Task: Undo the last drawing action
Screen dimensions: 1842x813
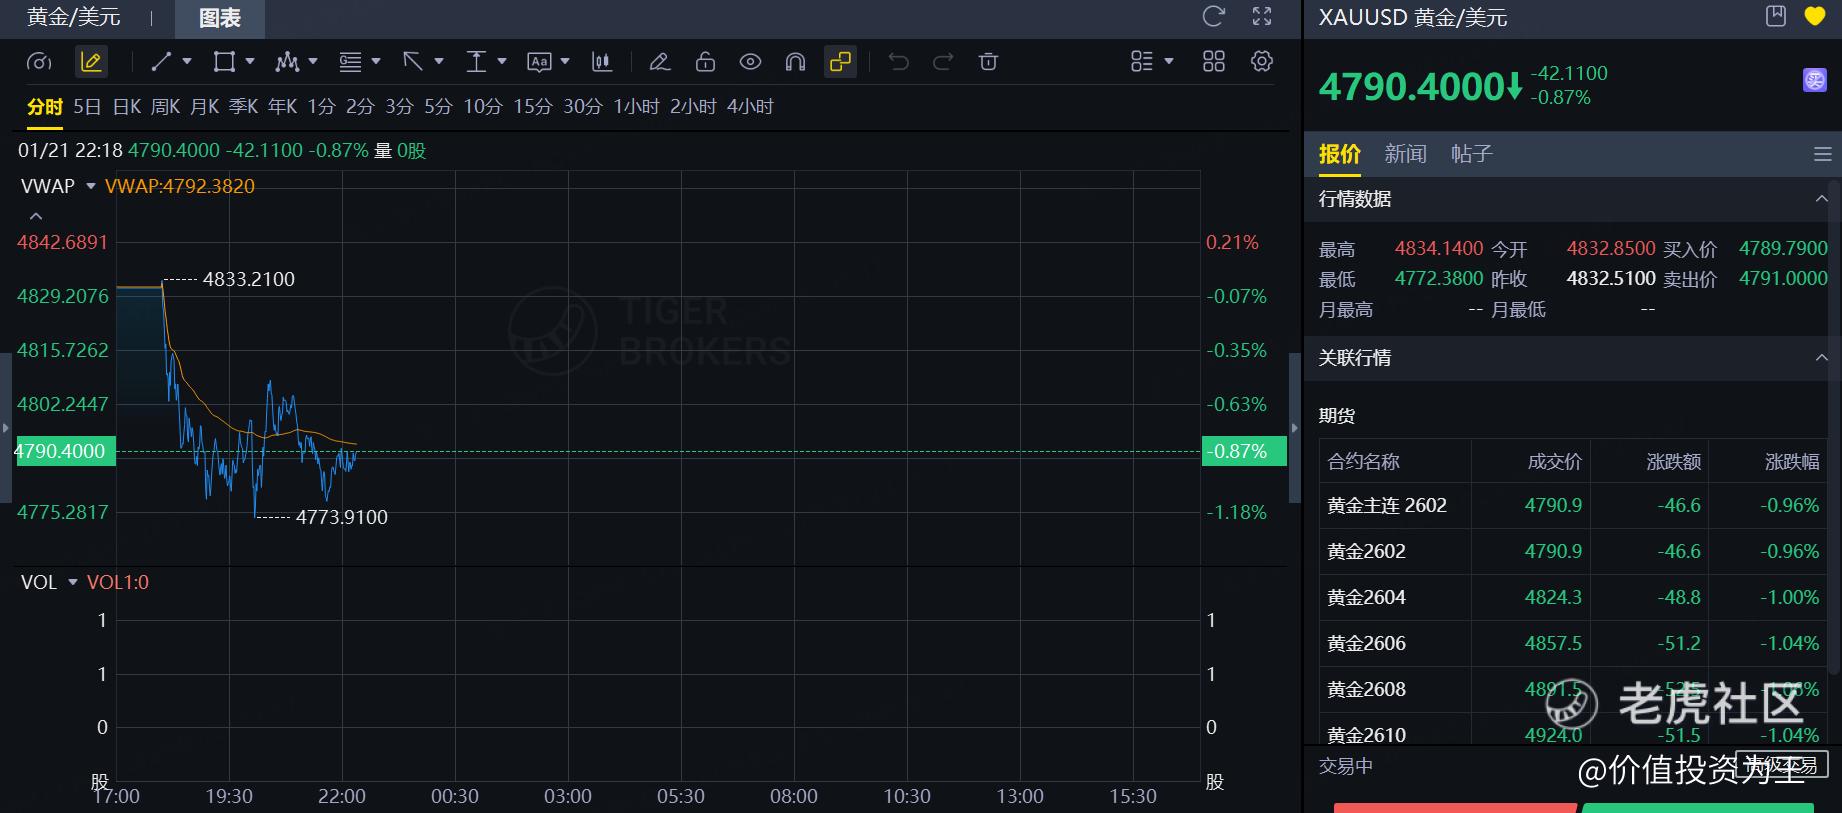Action: (x=898, y=62)
